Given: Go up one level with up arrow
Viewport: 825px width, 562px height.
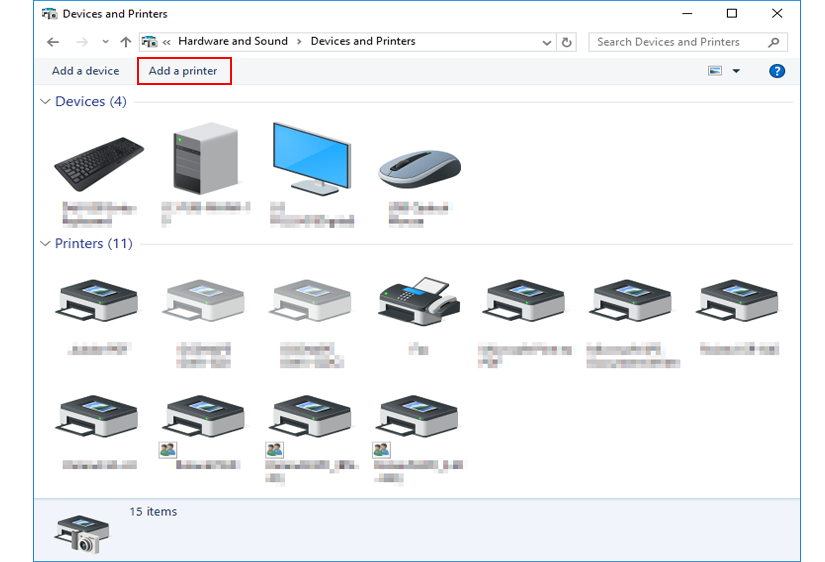Looking at the screenshot, I should [125, 42].
